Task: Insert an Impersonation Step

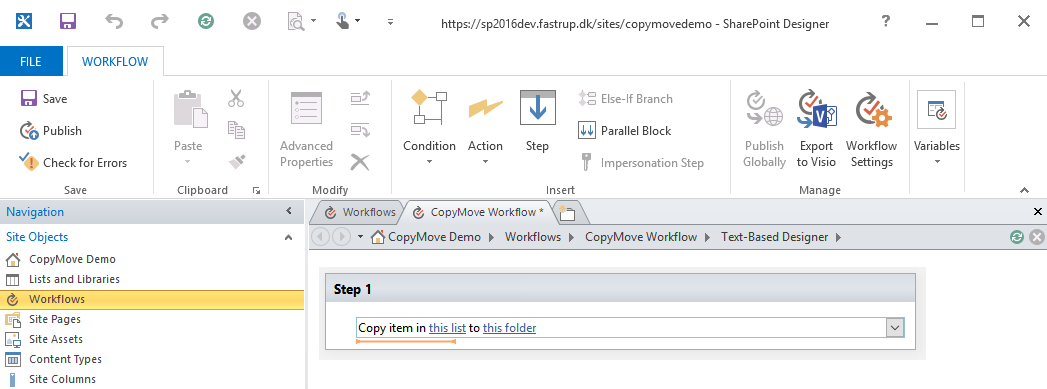Action: (x=641, y=162)
